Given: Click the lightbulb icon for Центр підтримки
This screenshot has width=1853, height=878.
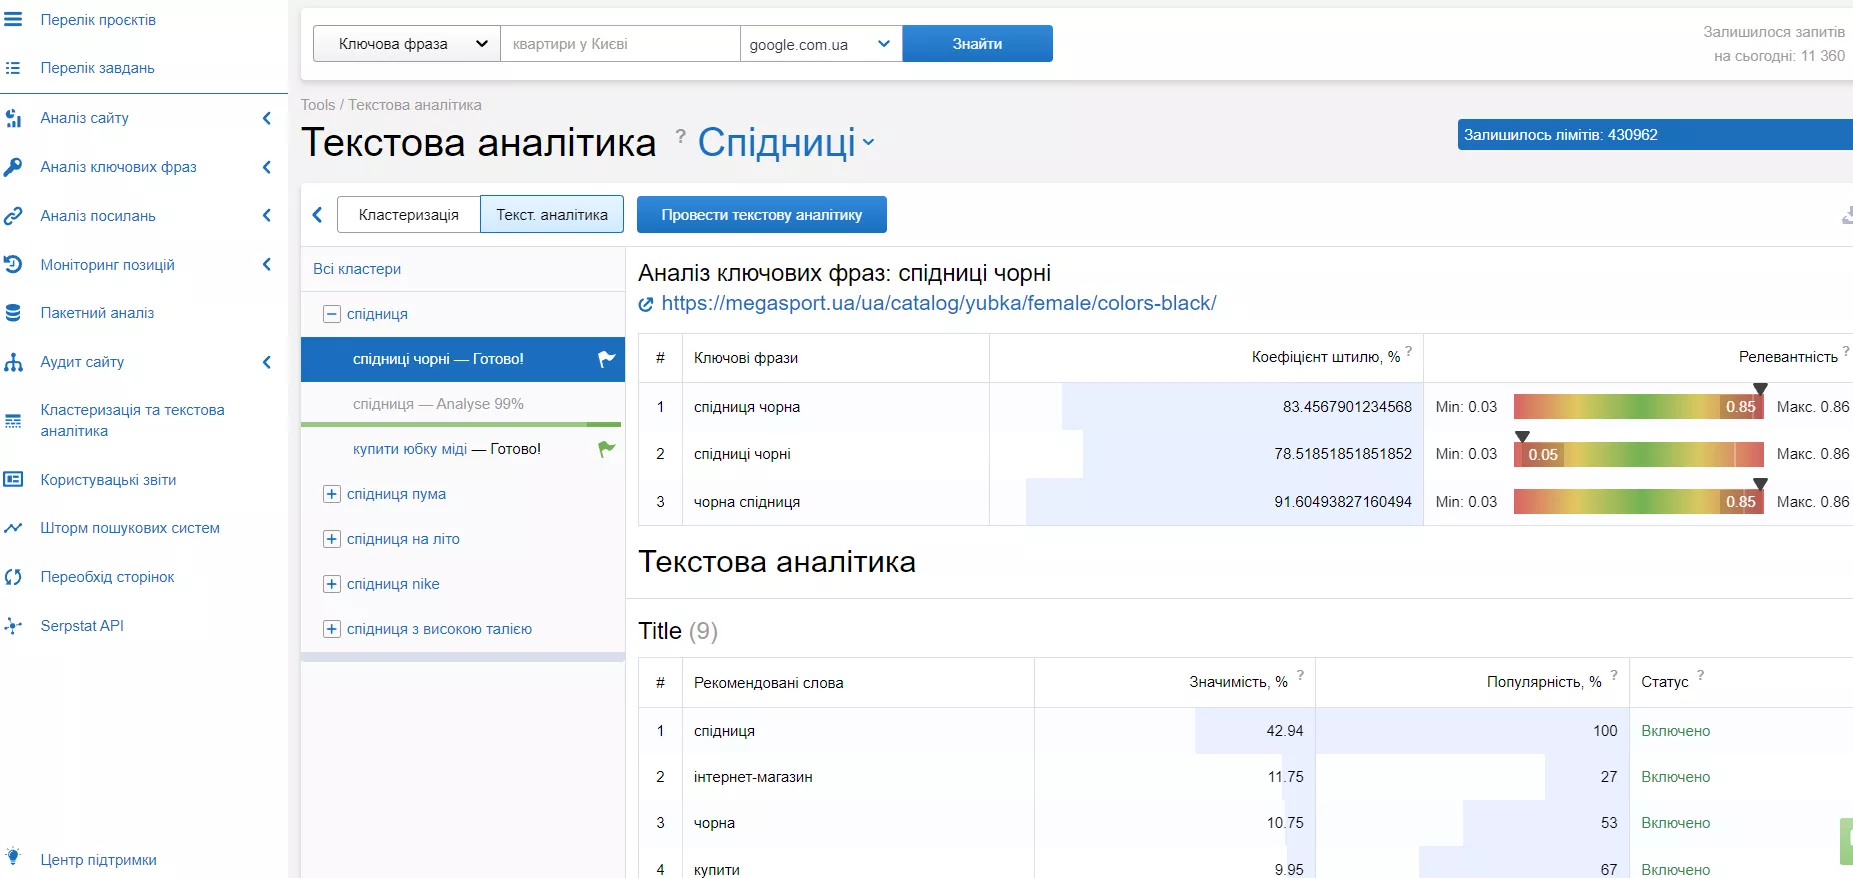Looking at the screenshot, I should pyautogui.click(x=13, y=857).
